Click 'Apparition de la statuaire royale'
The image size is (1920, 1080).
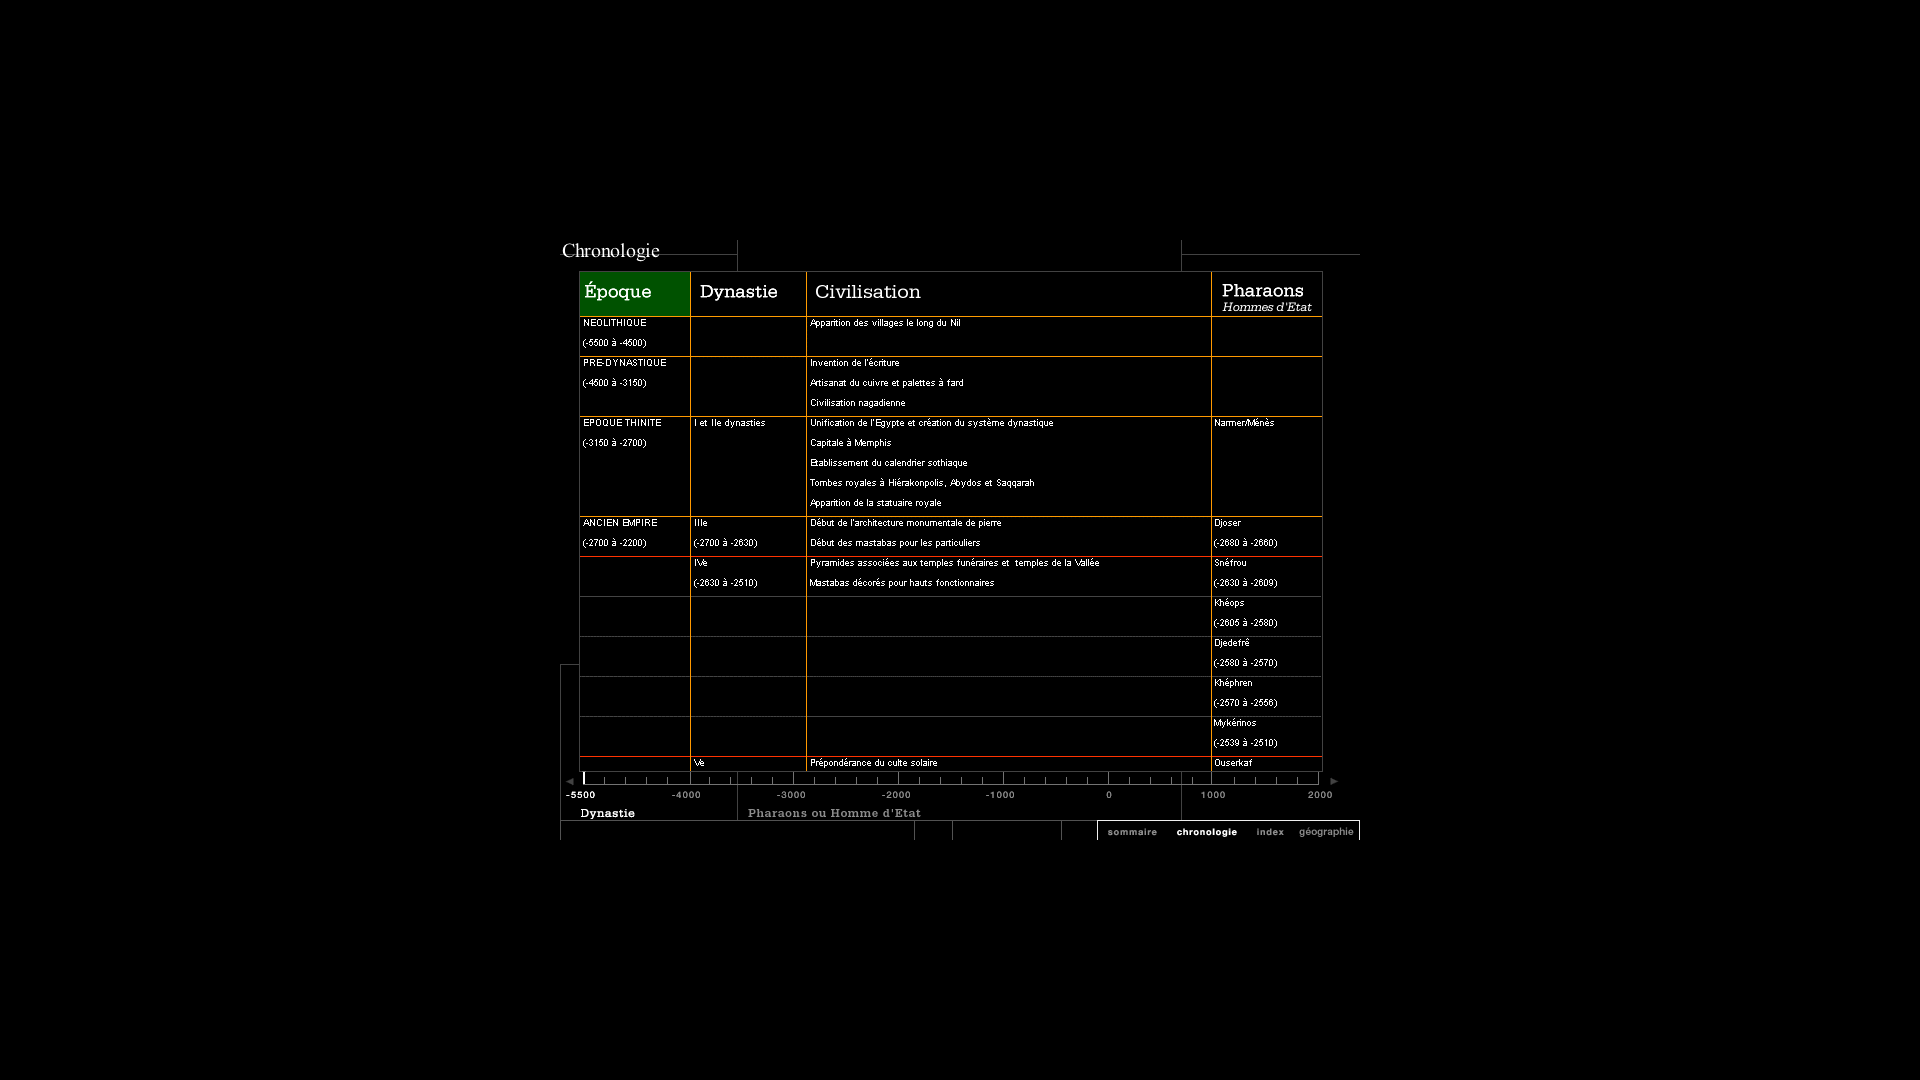pyautogui.click(x=875, y=503)
